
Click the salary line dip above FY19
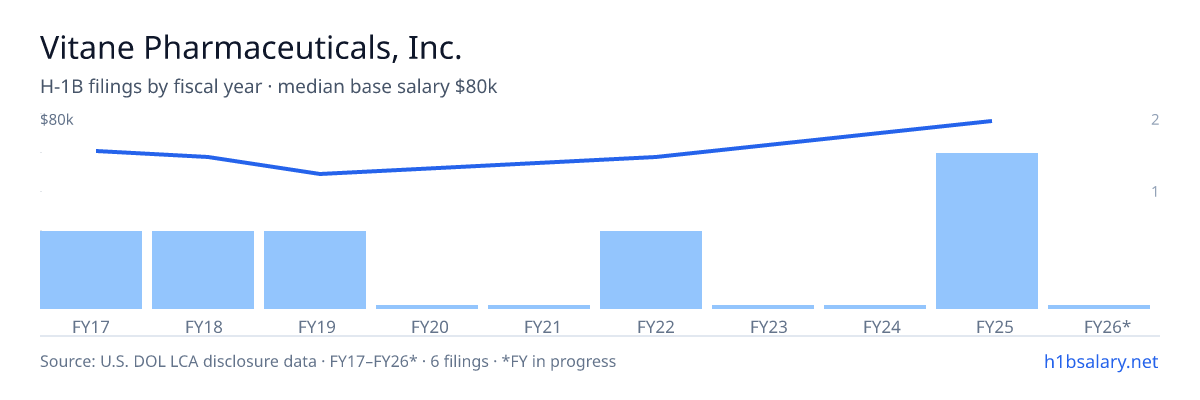point(320,174)
